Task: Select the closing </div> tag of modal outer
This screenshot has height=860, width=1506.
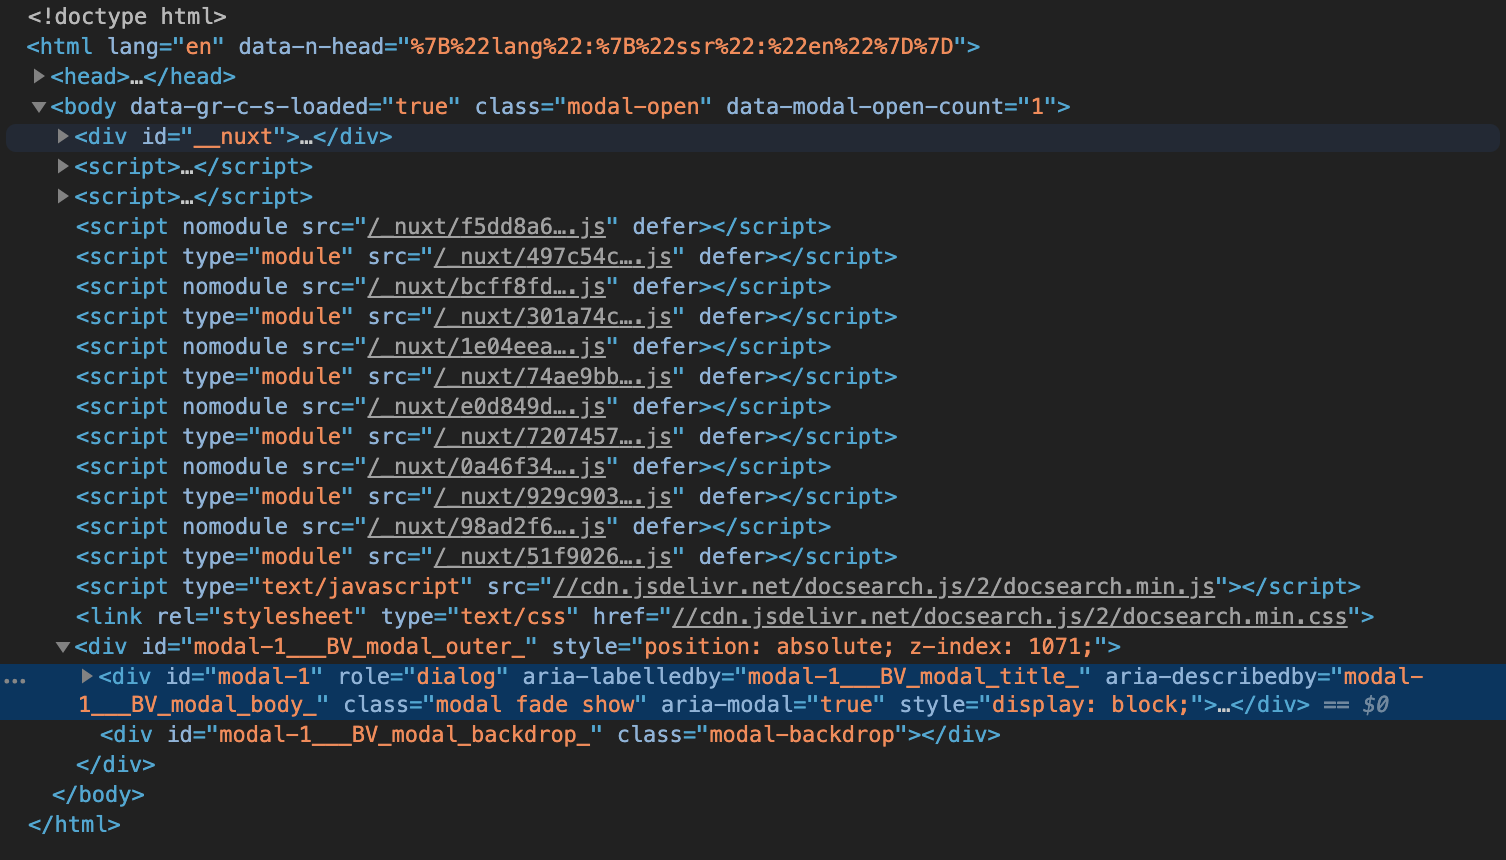Action: click(x=116, y=765)
